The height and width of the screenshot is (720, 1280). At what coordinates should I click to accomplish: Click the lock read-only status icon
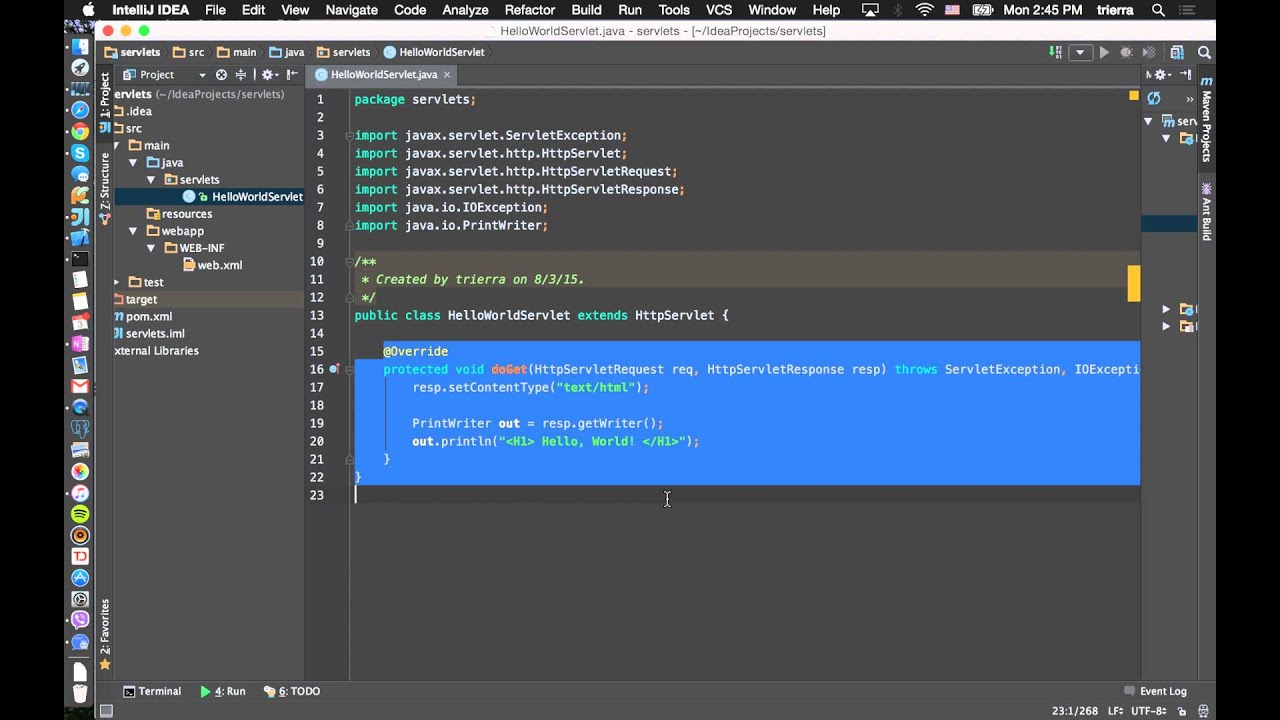pos(1183,711)
